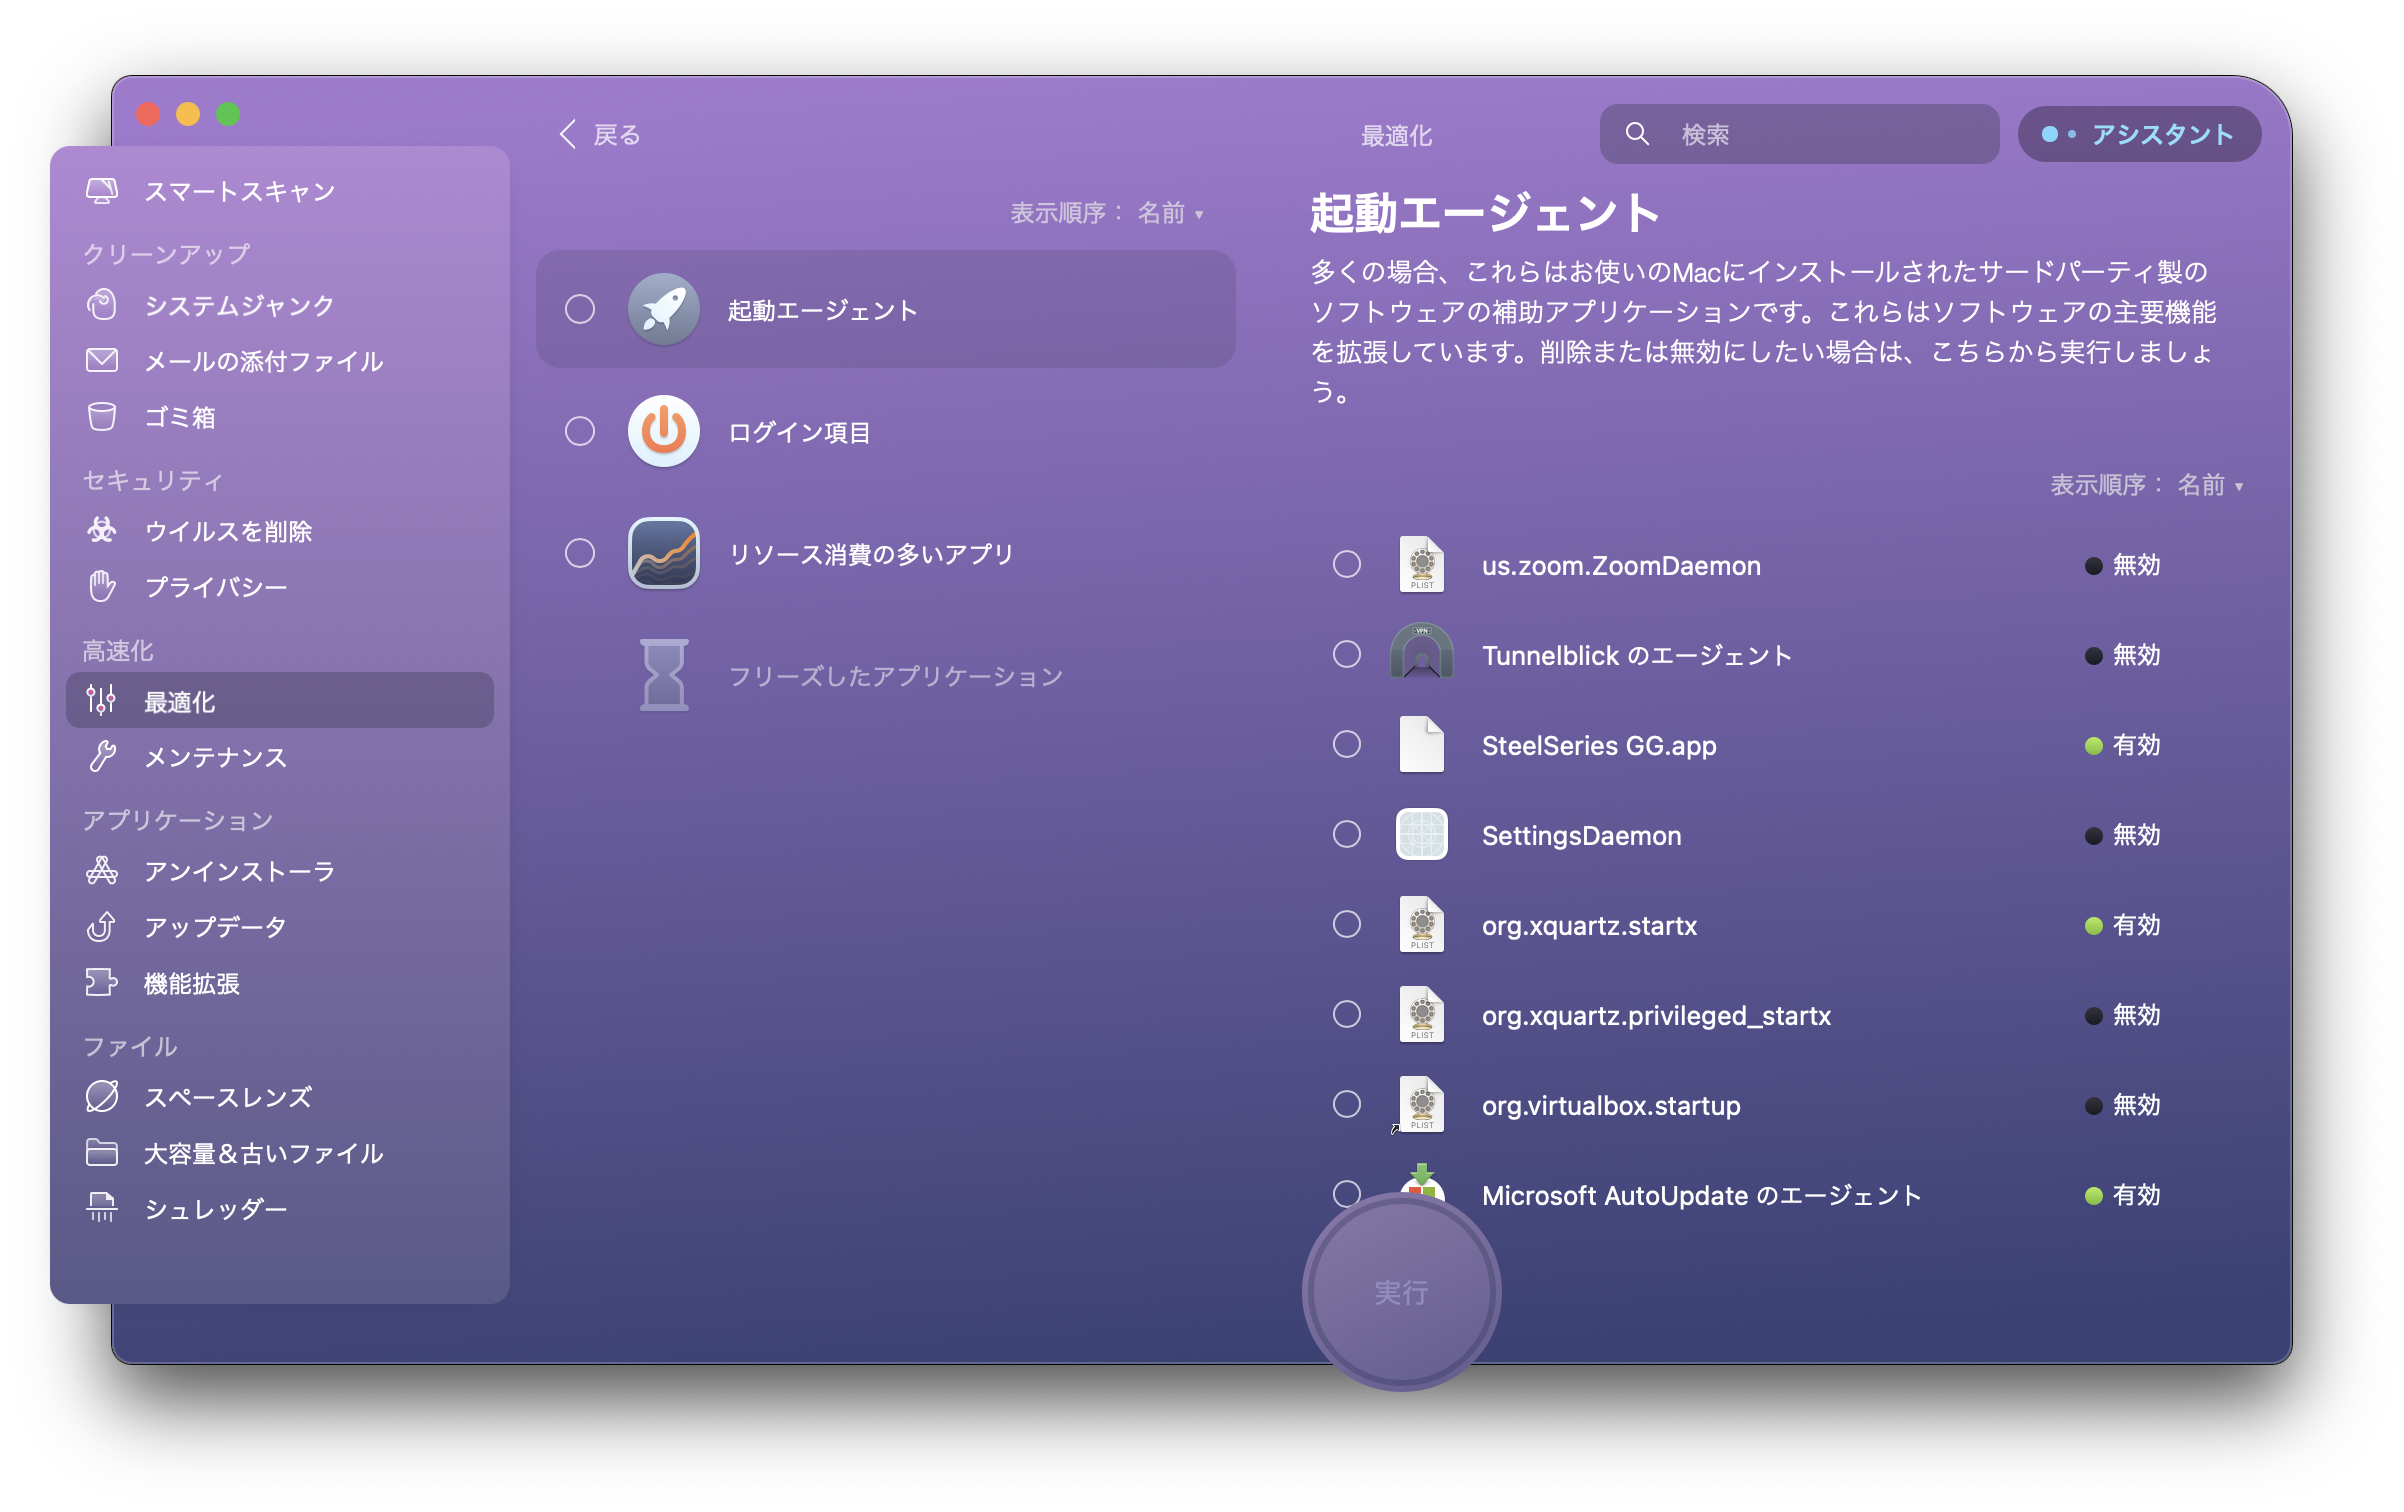Click the round 実行 button
Viewport: 2404px width, 1512px height.
point(1401,1292)
